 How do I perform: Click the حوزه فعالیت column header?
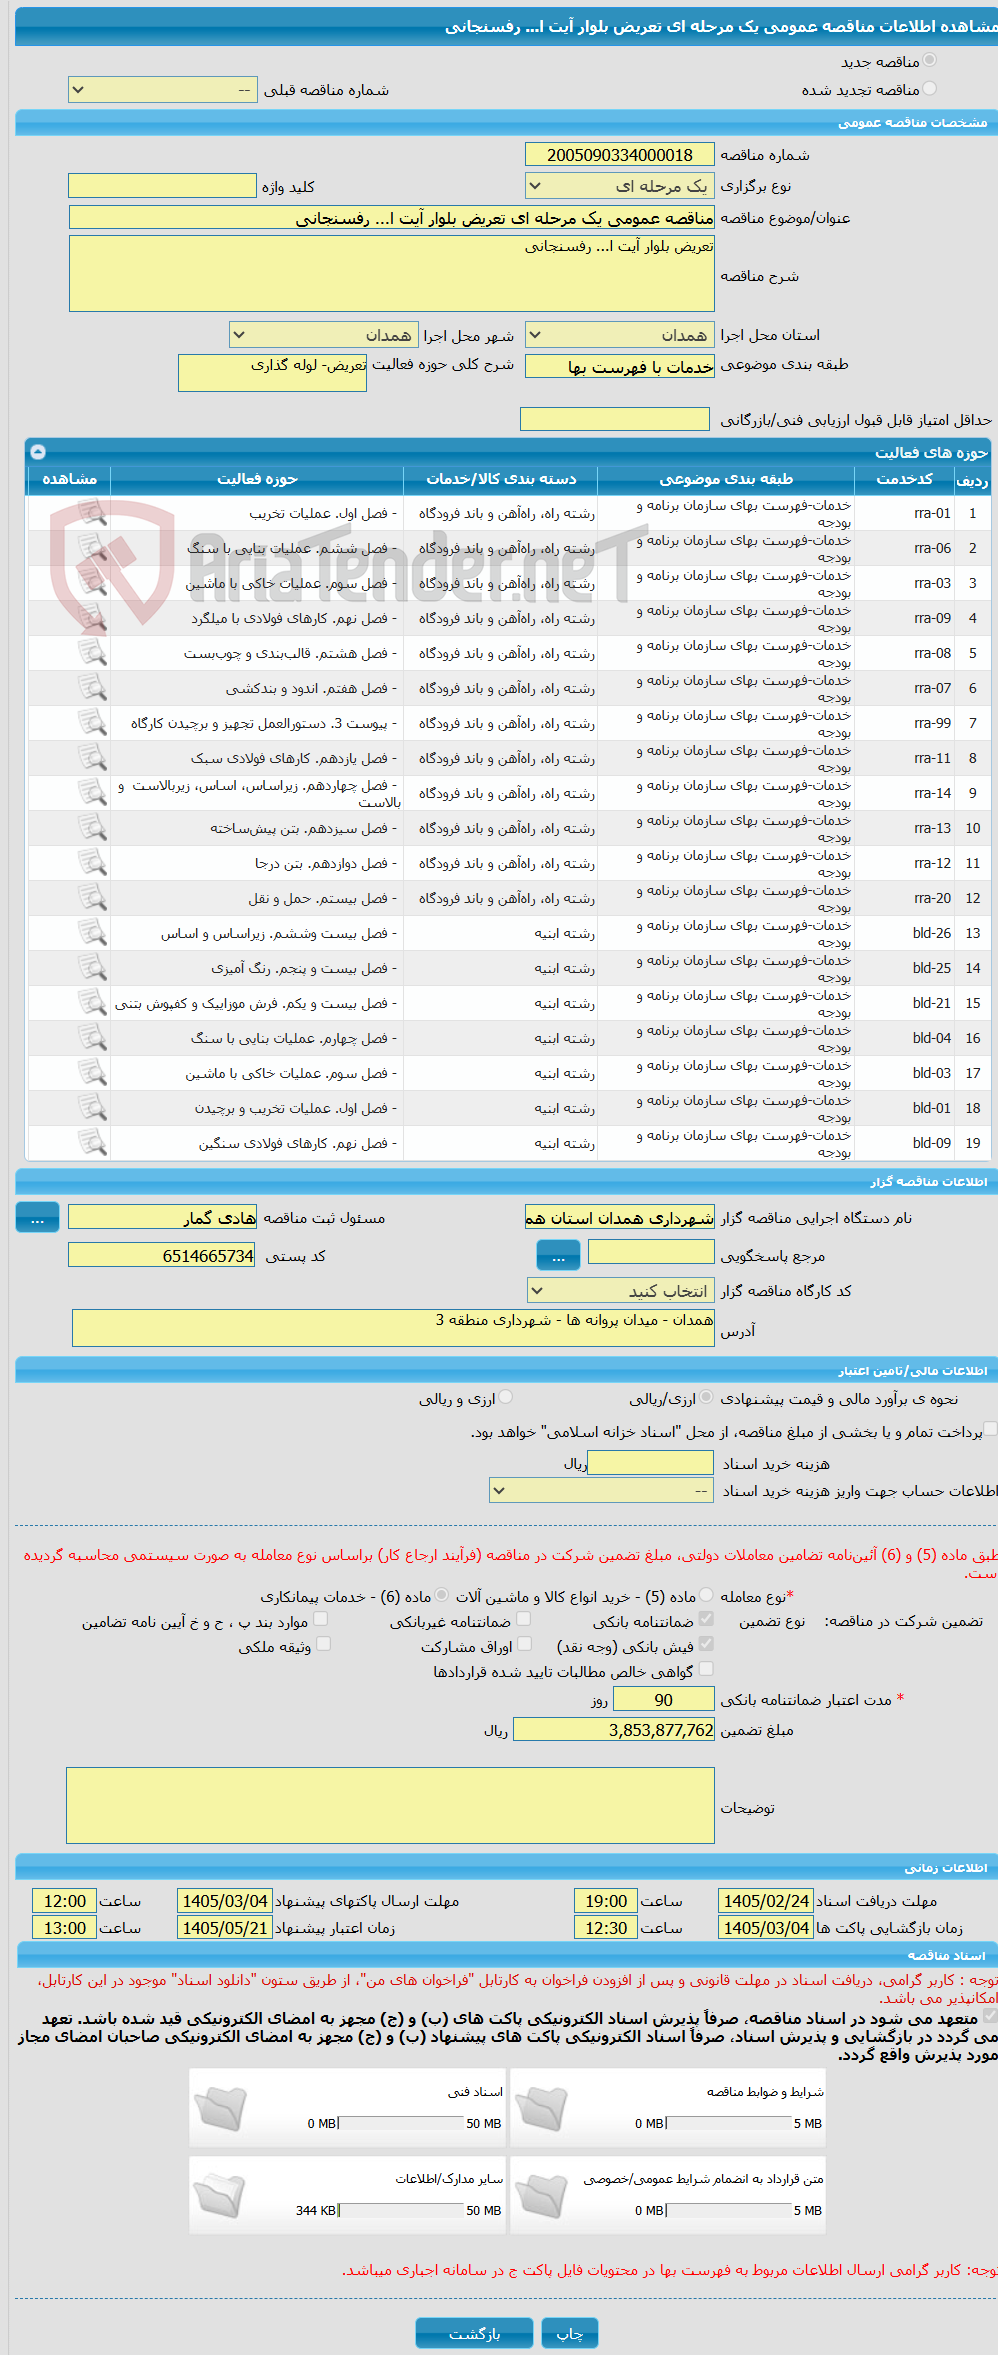(257, 479)
